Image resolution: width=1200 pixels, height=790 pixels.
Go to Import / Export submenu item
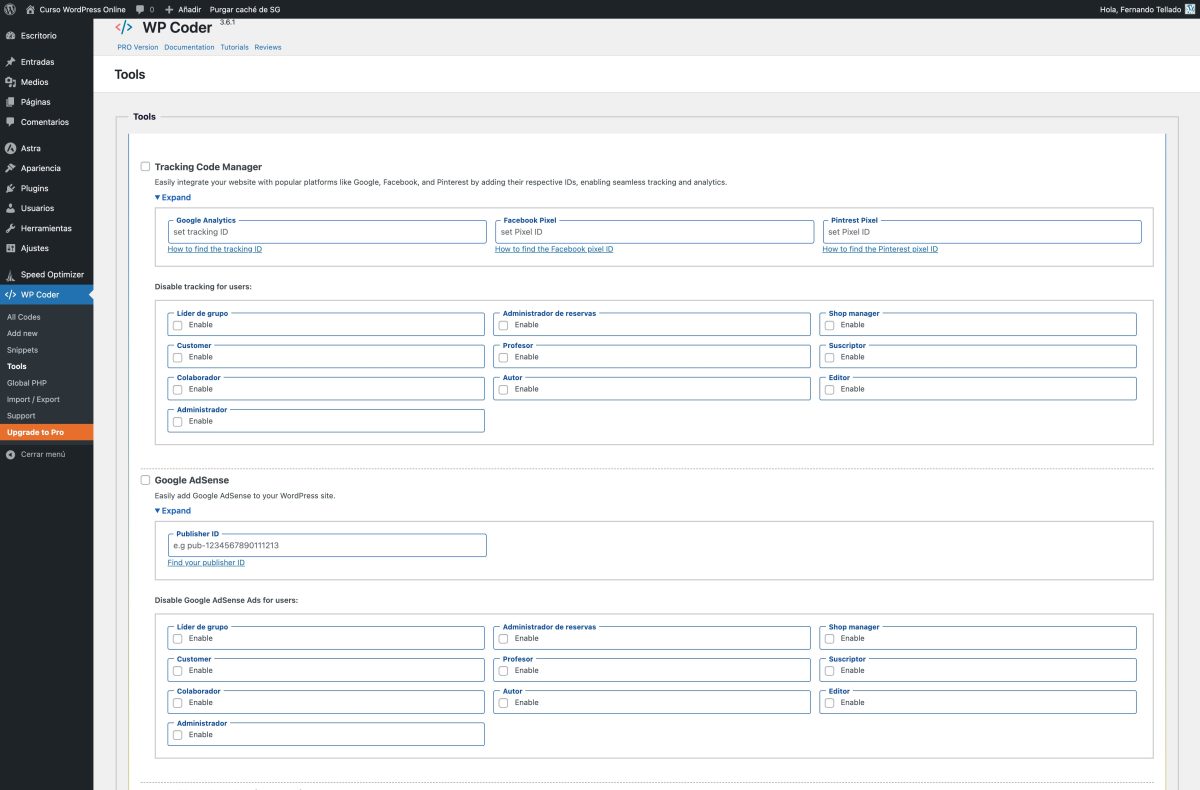(x=33, y=399)
